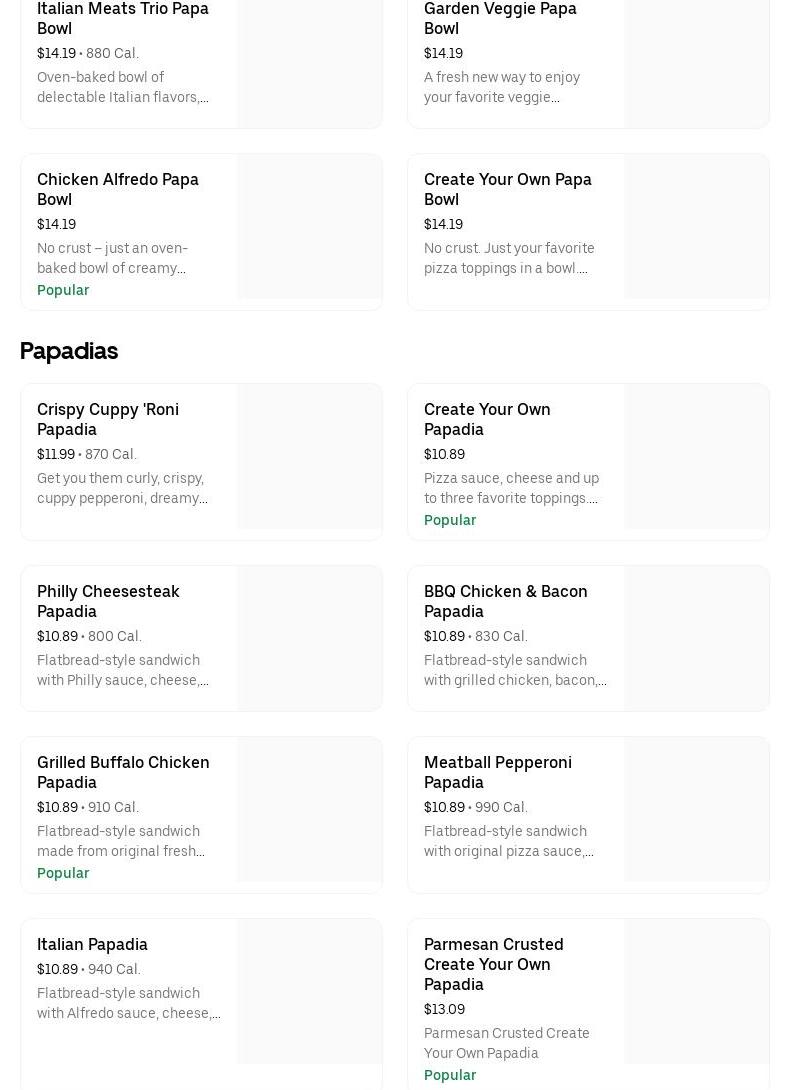Select the Meatball Pepperoni Papadia title
Image resolution: width=804 pixels, height=1090 pixels.
point(497,772)
